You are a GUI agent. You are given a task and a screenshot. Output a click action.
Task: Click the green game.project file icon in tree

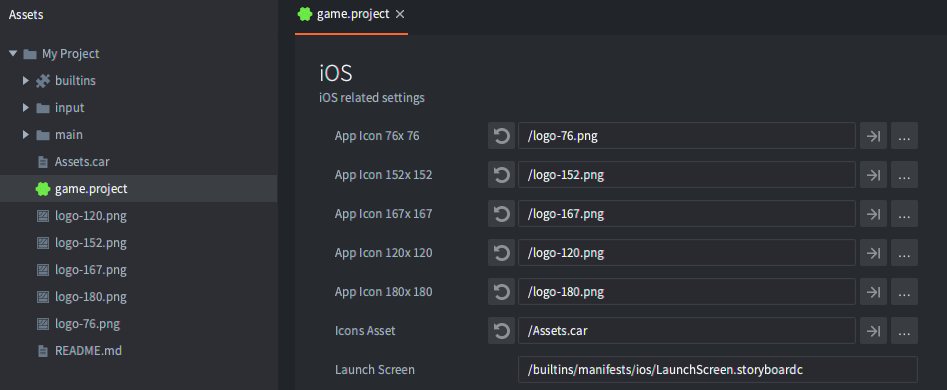click(x=42, y=189)
